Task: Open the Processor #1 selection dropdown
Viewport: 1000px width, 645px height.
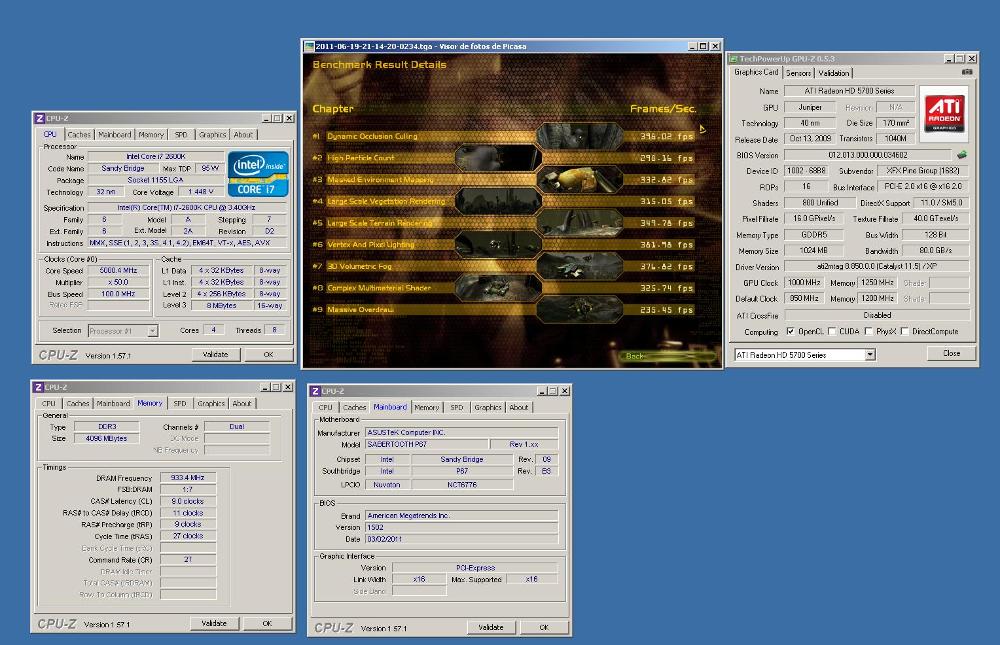Action: click(x=152, y=330)
